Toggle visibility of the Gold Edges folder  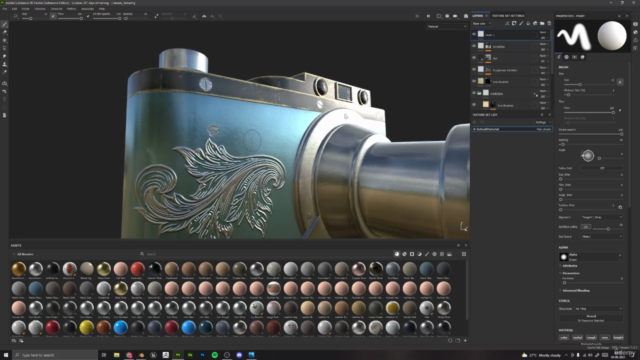coord(474,93)
